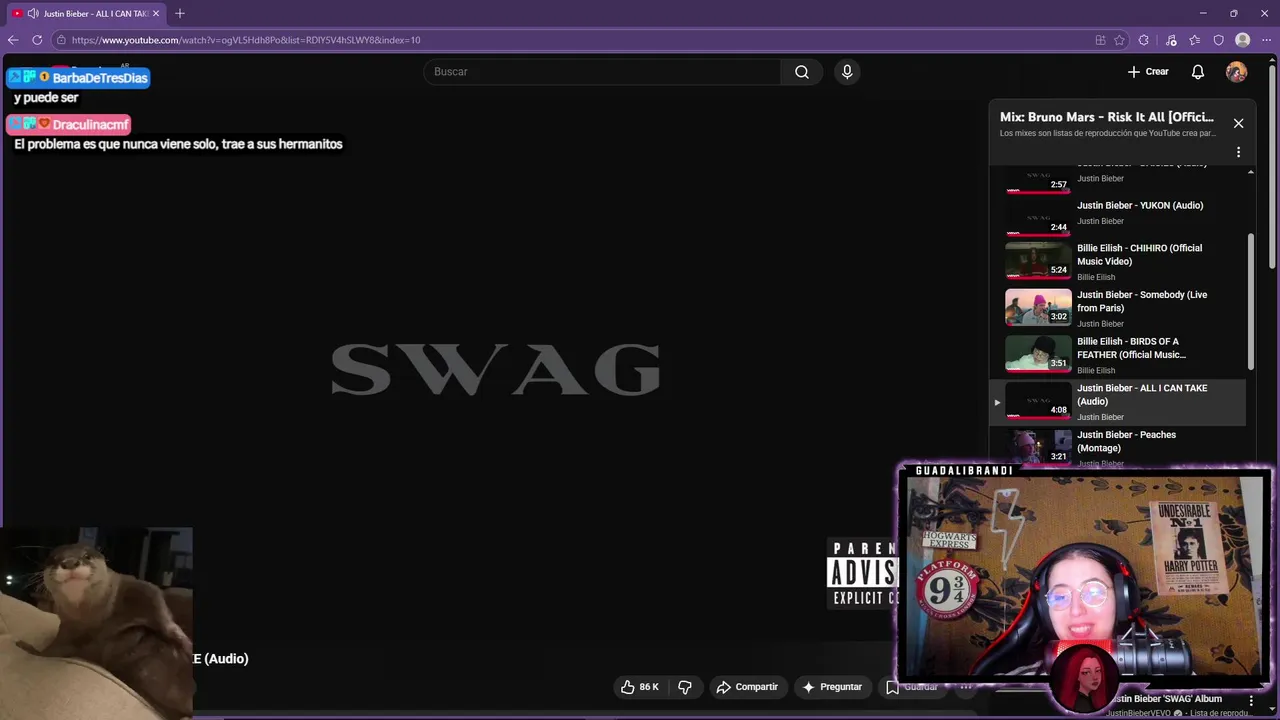Screen dimensions: 1280x720
Task: Reload the page
Action: click(x=37, y=40)
